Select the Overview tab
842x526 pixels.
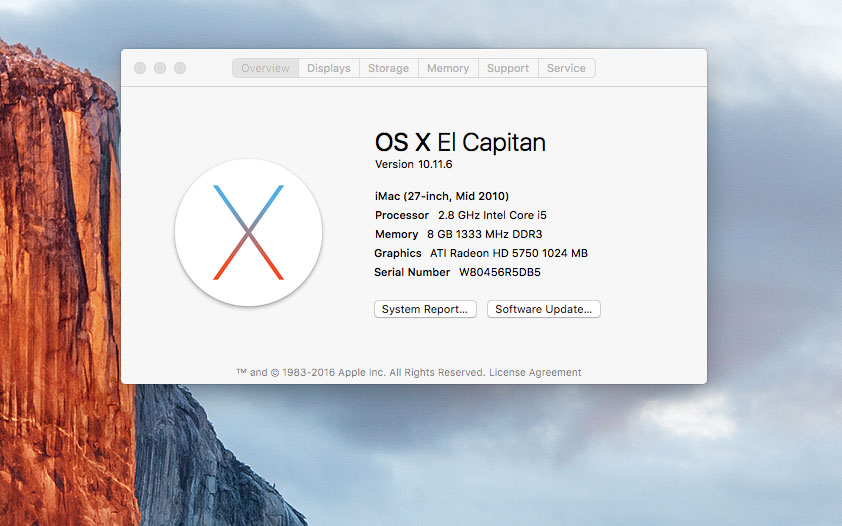coord(265,68)
